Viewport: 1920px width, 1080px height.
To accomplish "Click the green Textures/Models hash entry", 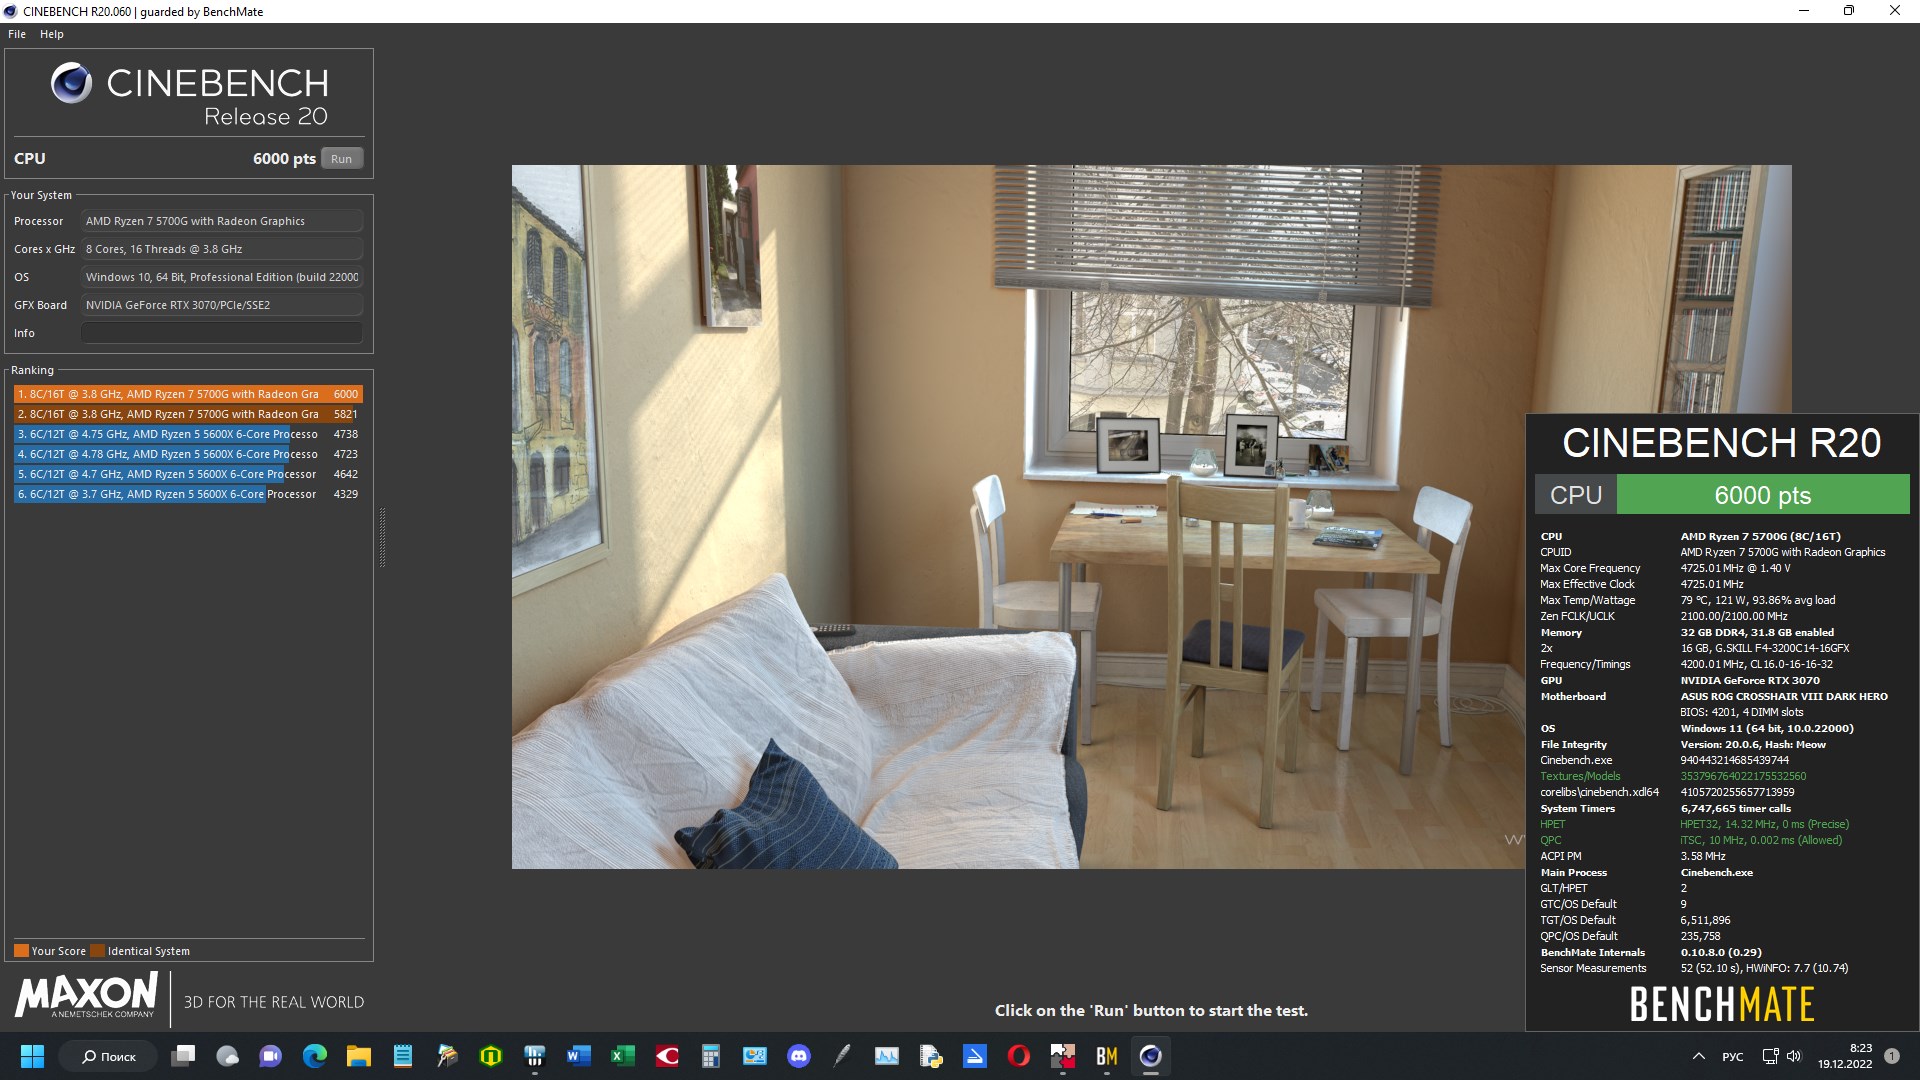I will pyautogui.click(x=1743, y=776).
